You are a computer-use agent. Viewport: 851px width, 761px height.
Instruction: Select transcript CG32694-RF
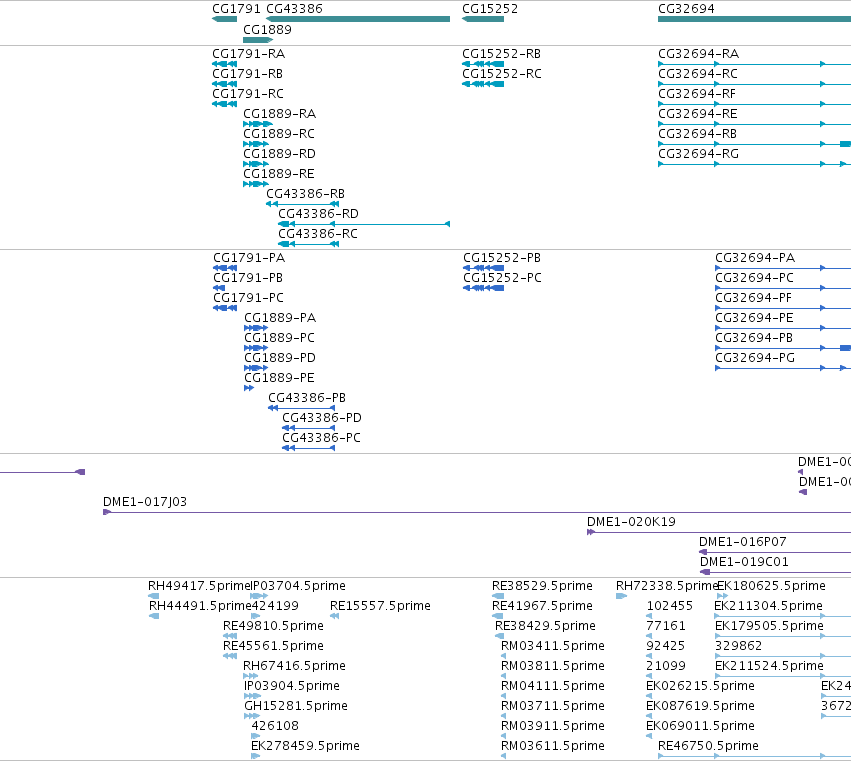point(697,94)
